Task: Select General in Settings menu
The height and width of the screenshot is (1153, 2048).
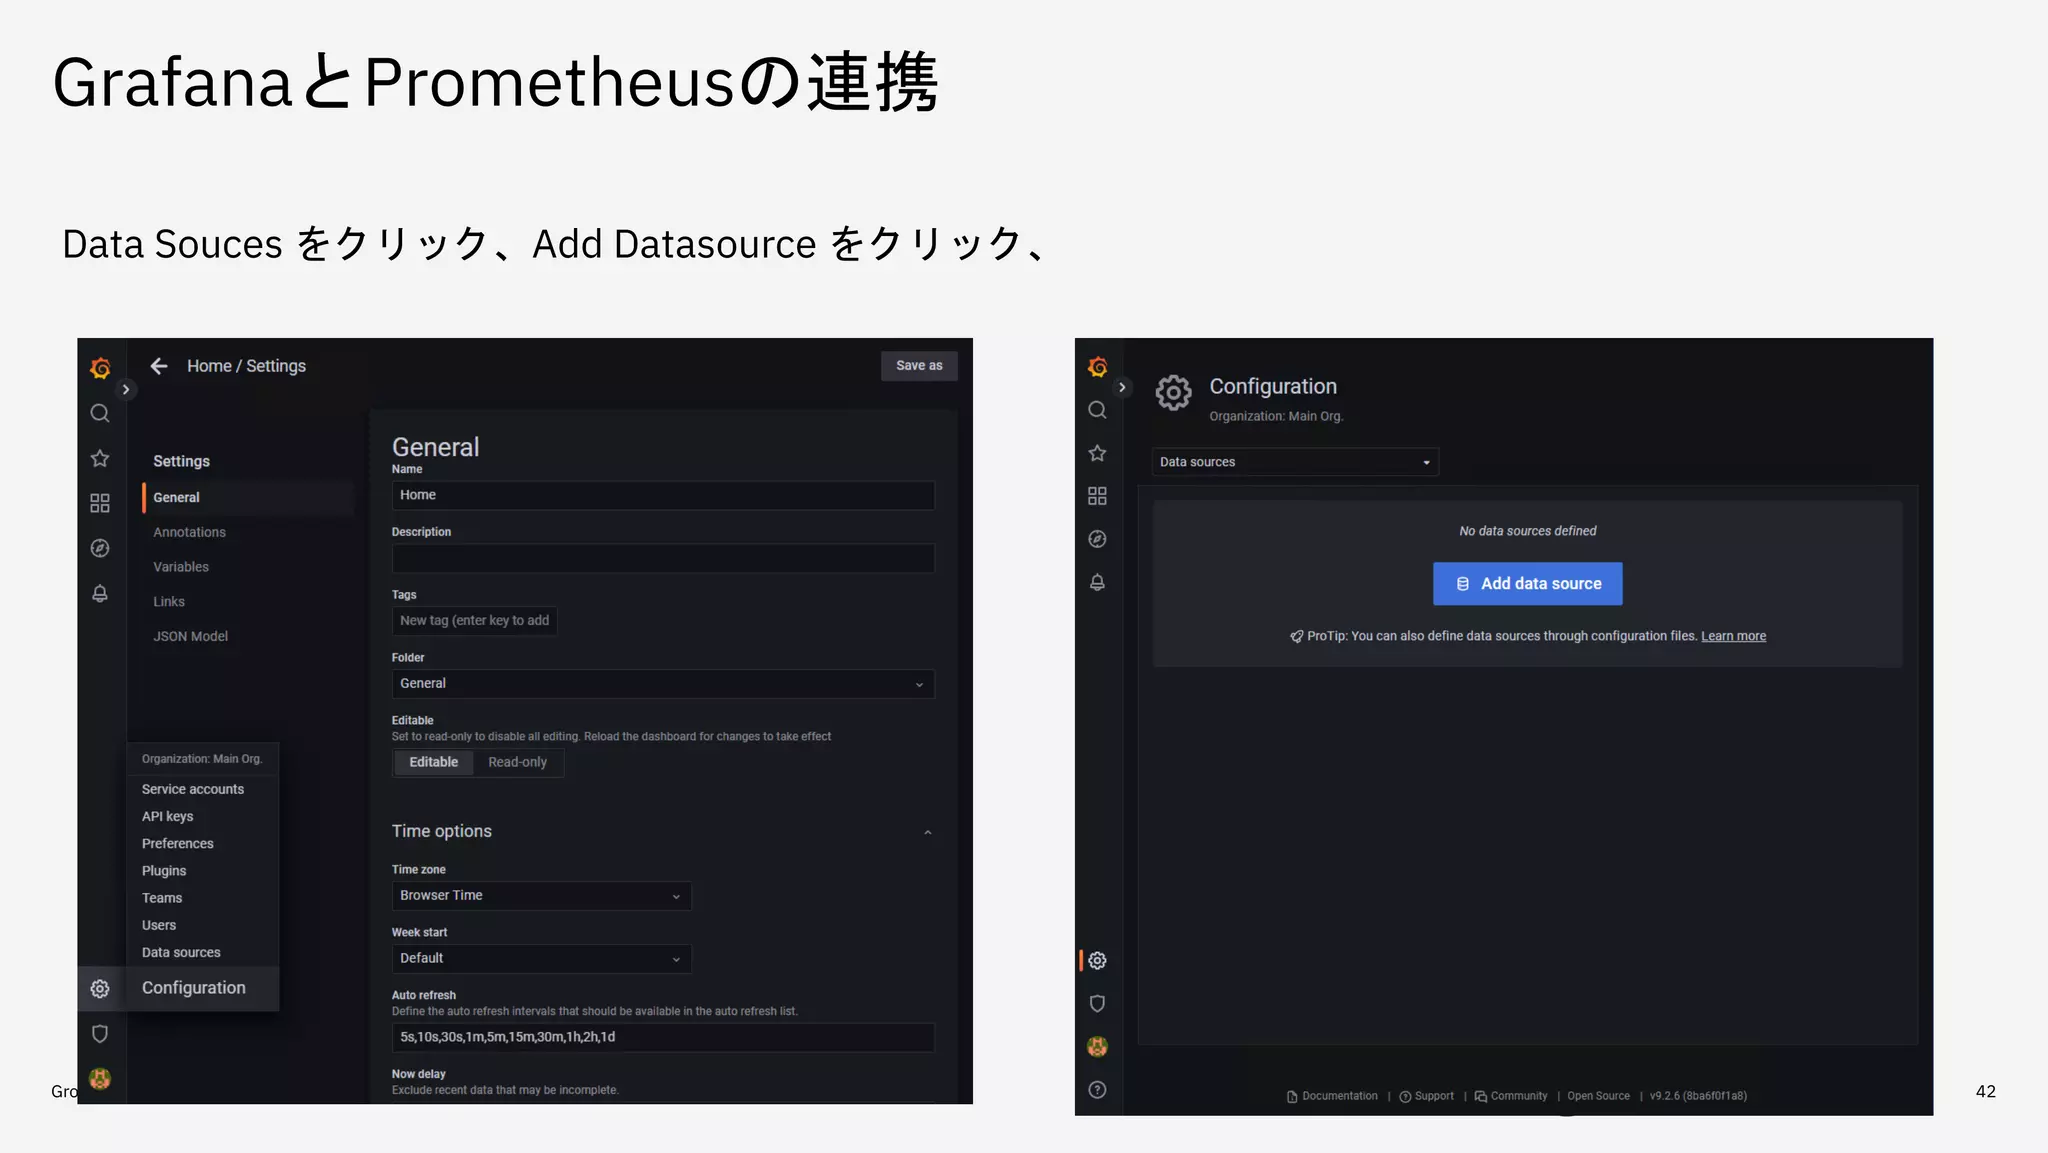Action: coord(248,498)
